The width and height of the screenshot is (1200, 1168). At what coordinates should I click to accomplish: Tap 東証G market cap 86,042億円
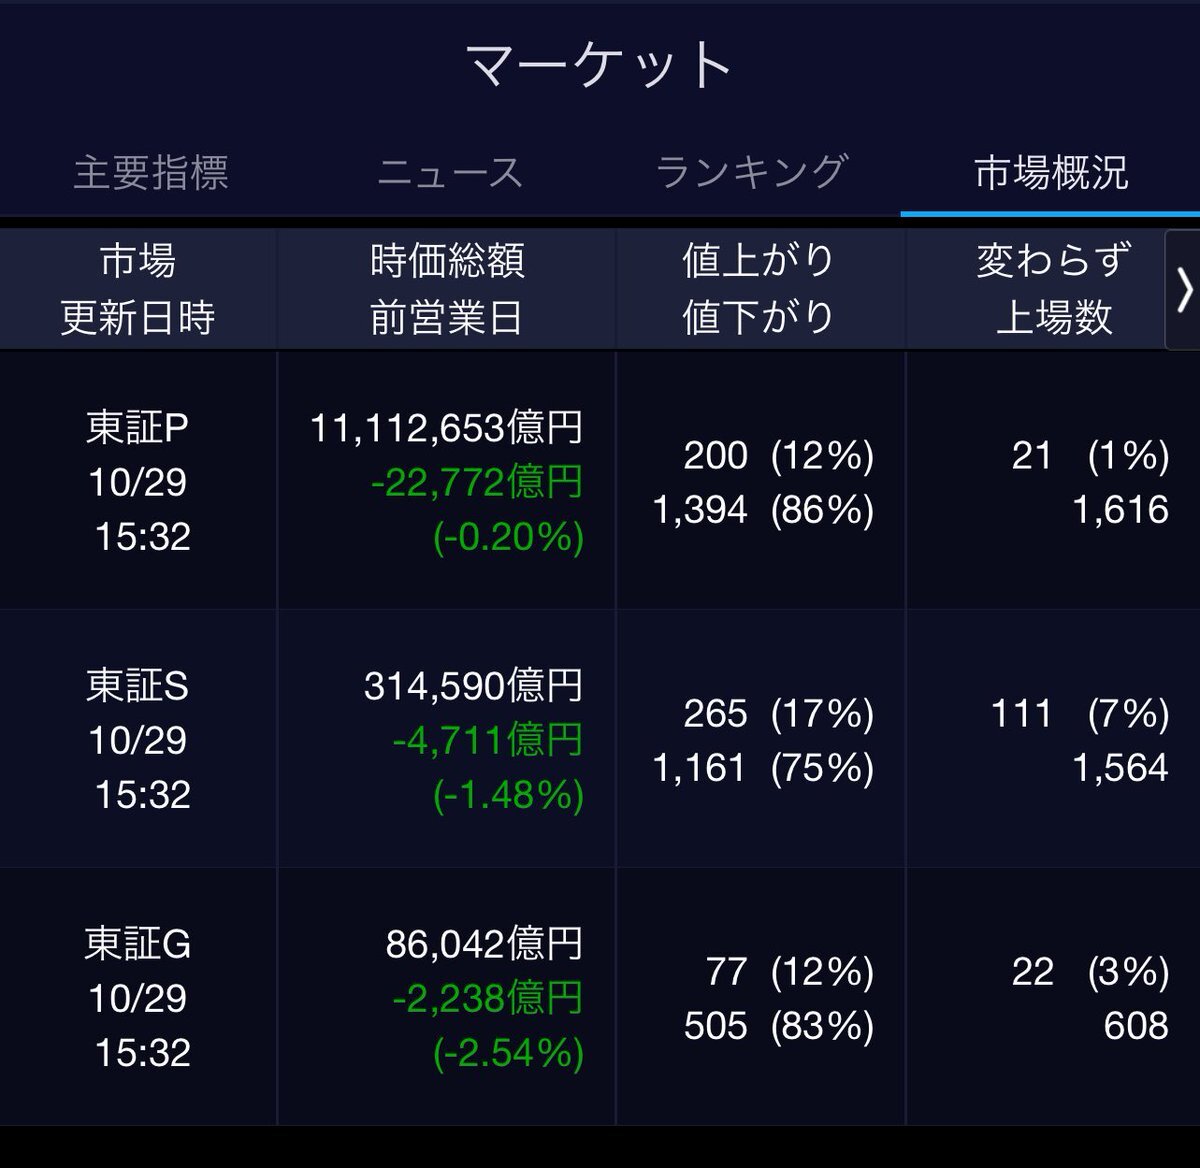tap(484, 944)
